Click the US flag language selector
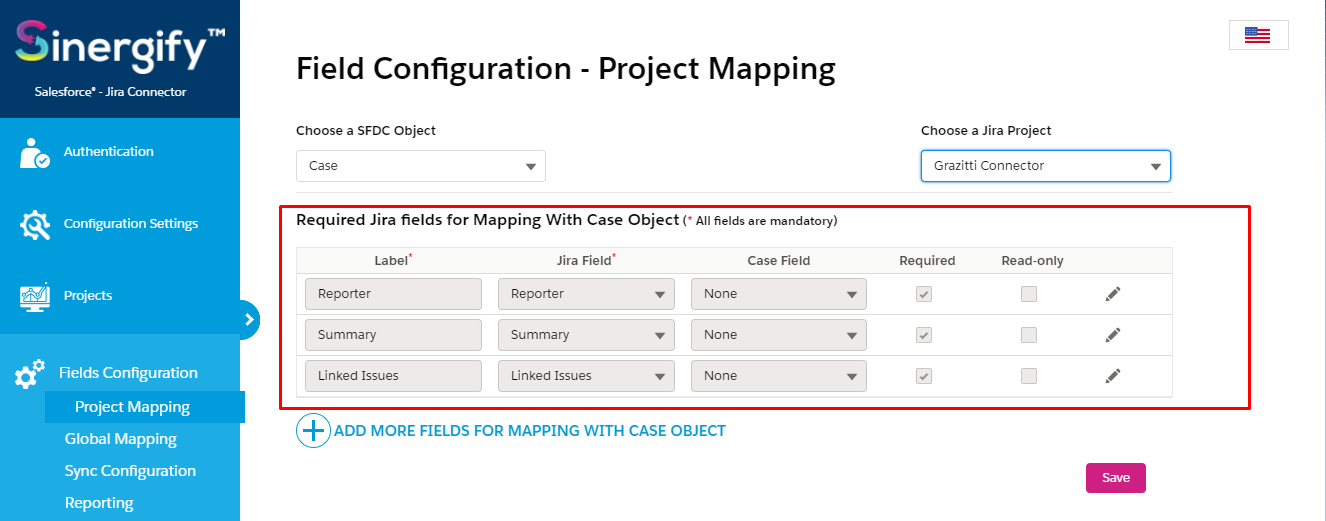 coord(1258,35)
